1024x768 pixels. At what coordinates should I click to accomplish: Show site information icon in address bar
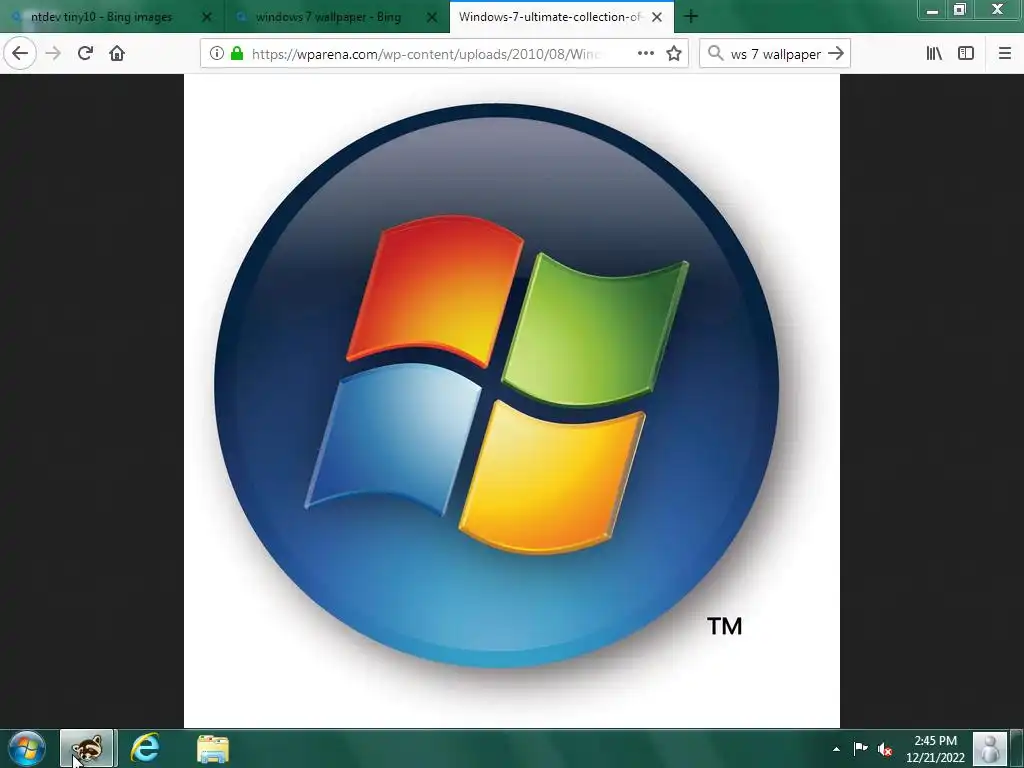[217, 54]
